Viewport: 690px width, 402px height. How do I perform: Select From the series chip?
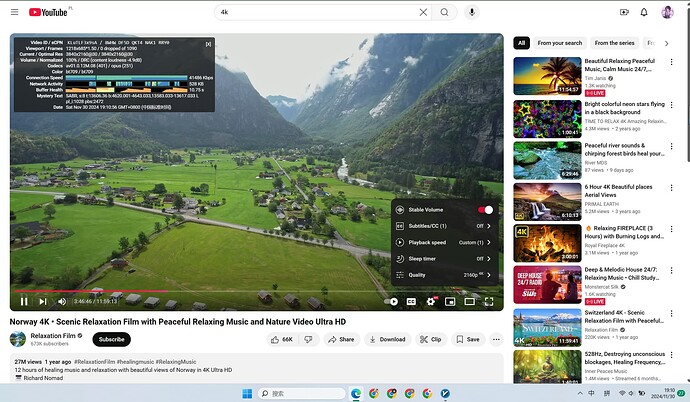click(x=614, y=43)
